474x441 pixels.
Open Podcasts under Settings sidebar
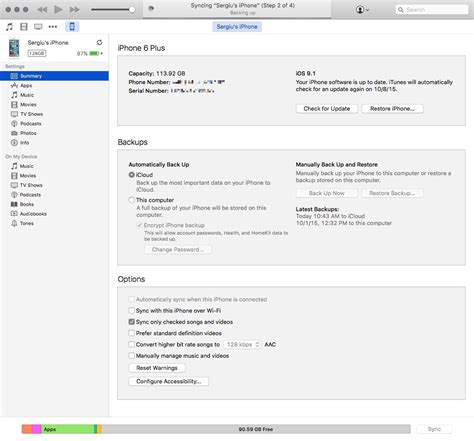point(54,124)
